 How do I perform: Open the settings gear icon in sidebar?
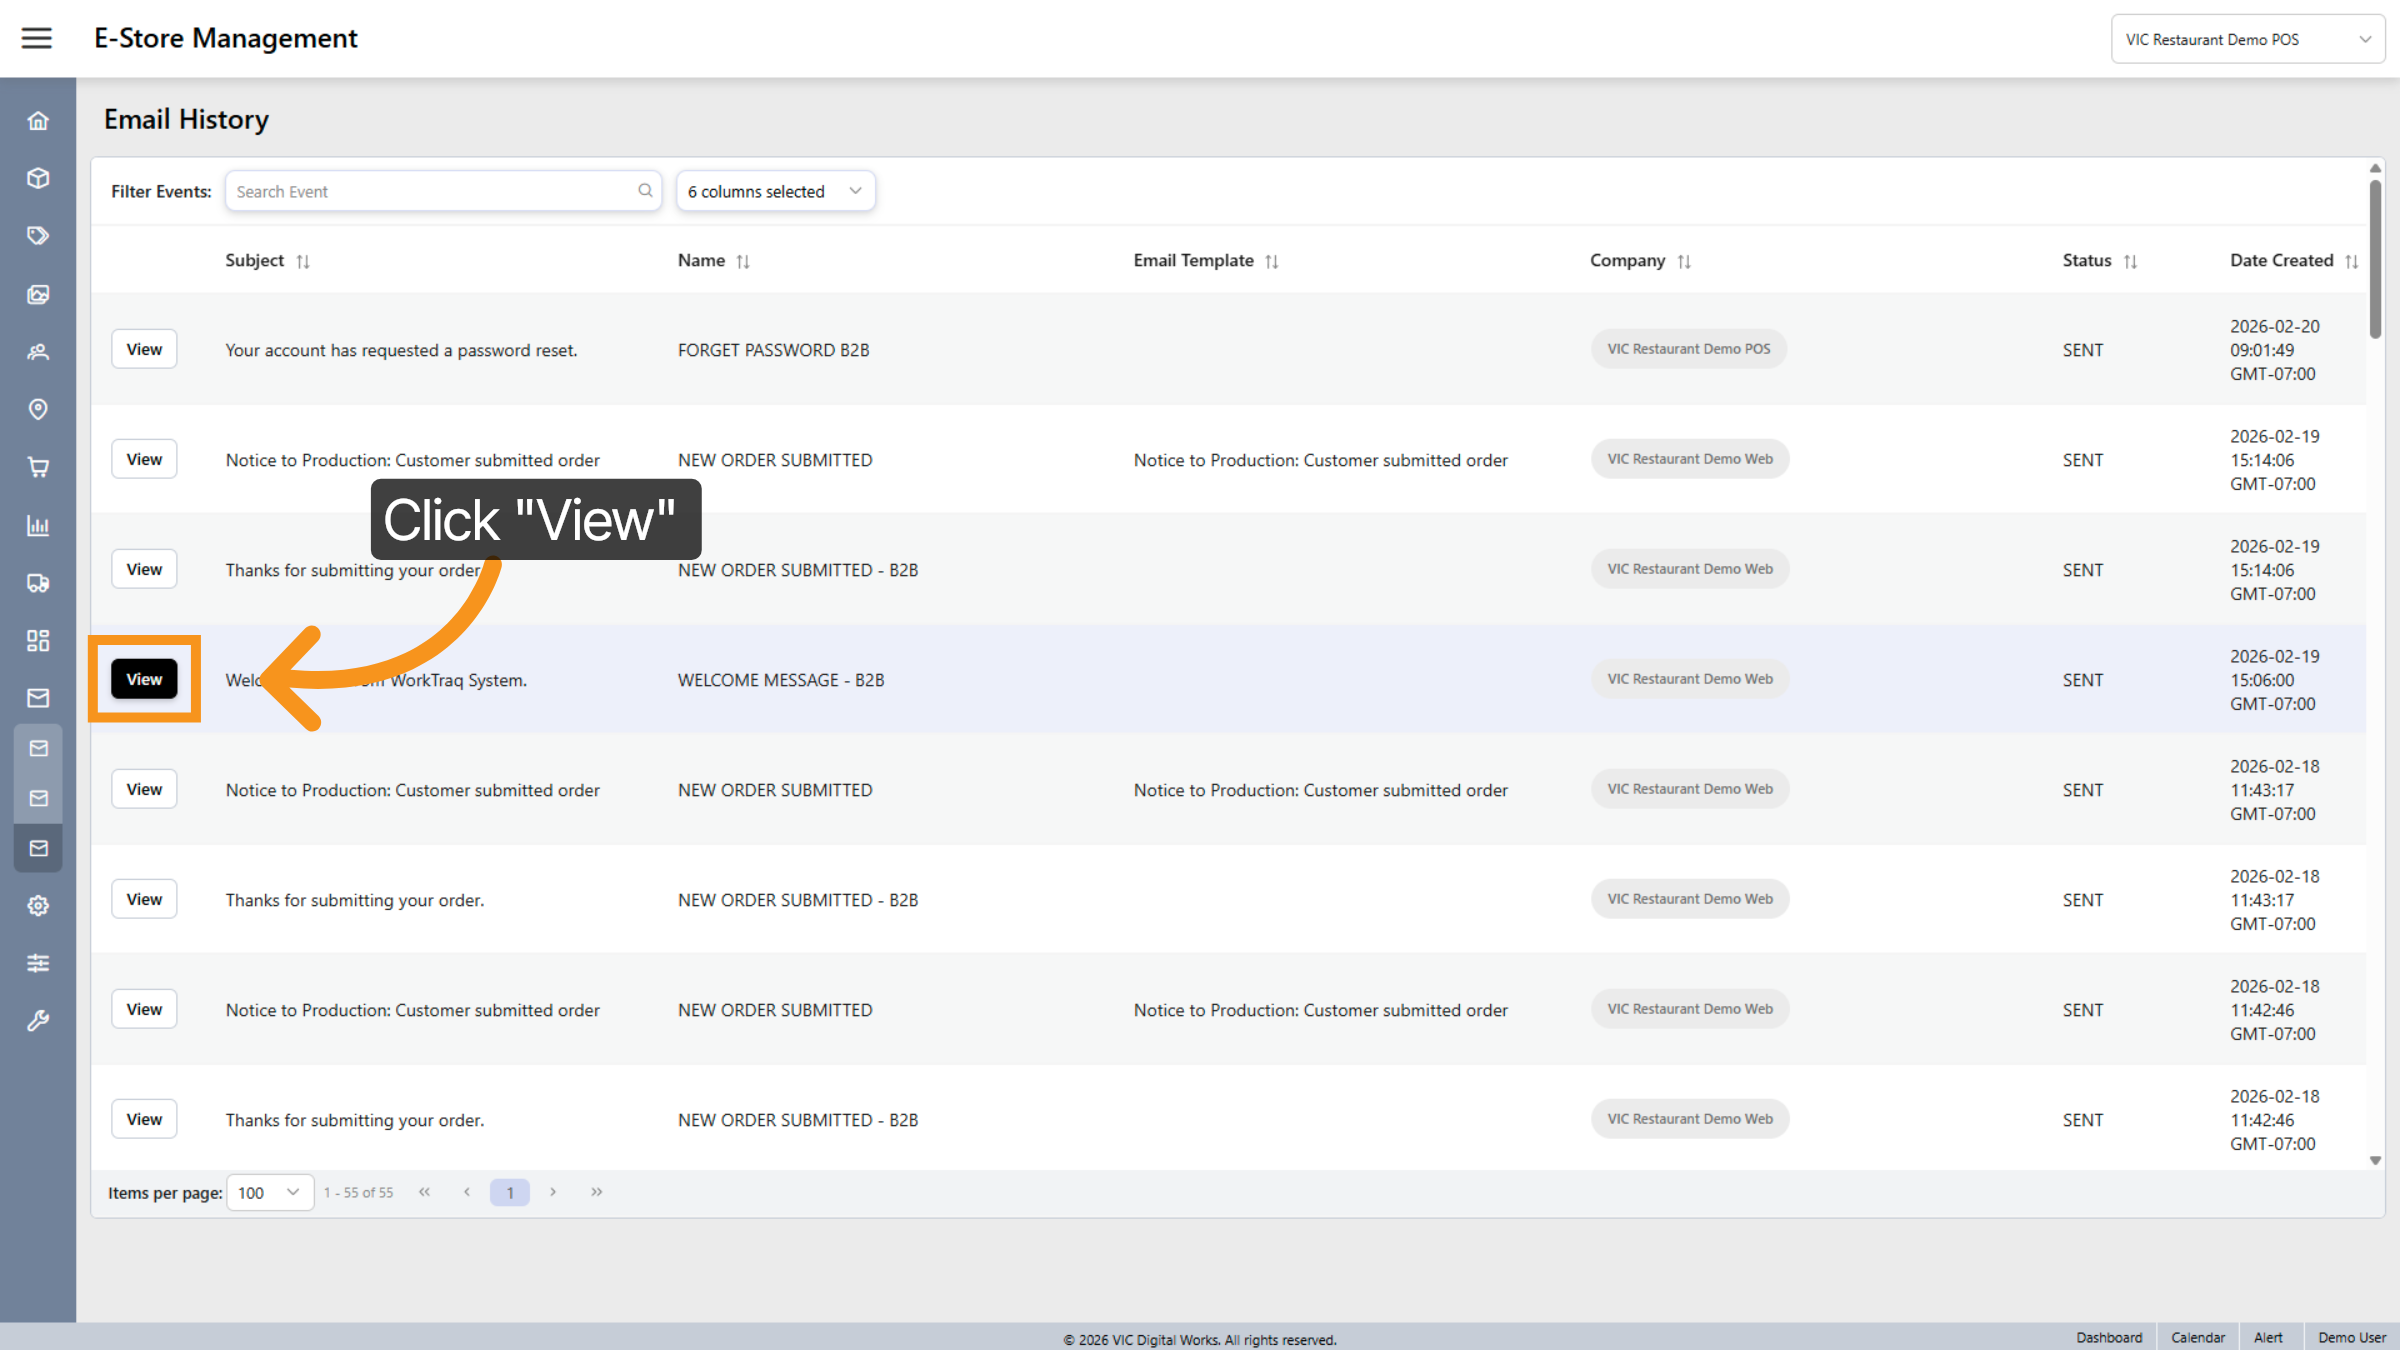pyautogui.click(x=38, y=905)
